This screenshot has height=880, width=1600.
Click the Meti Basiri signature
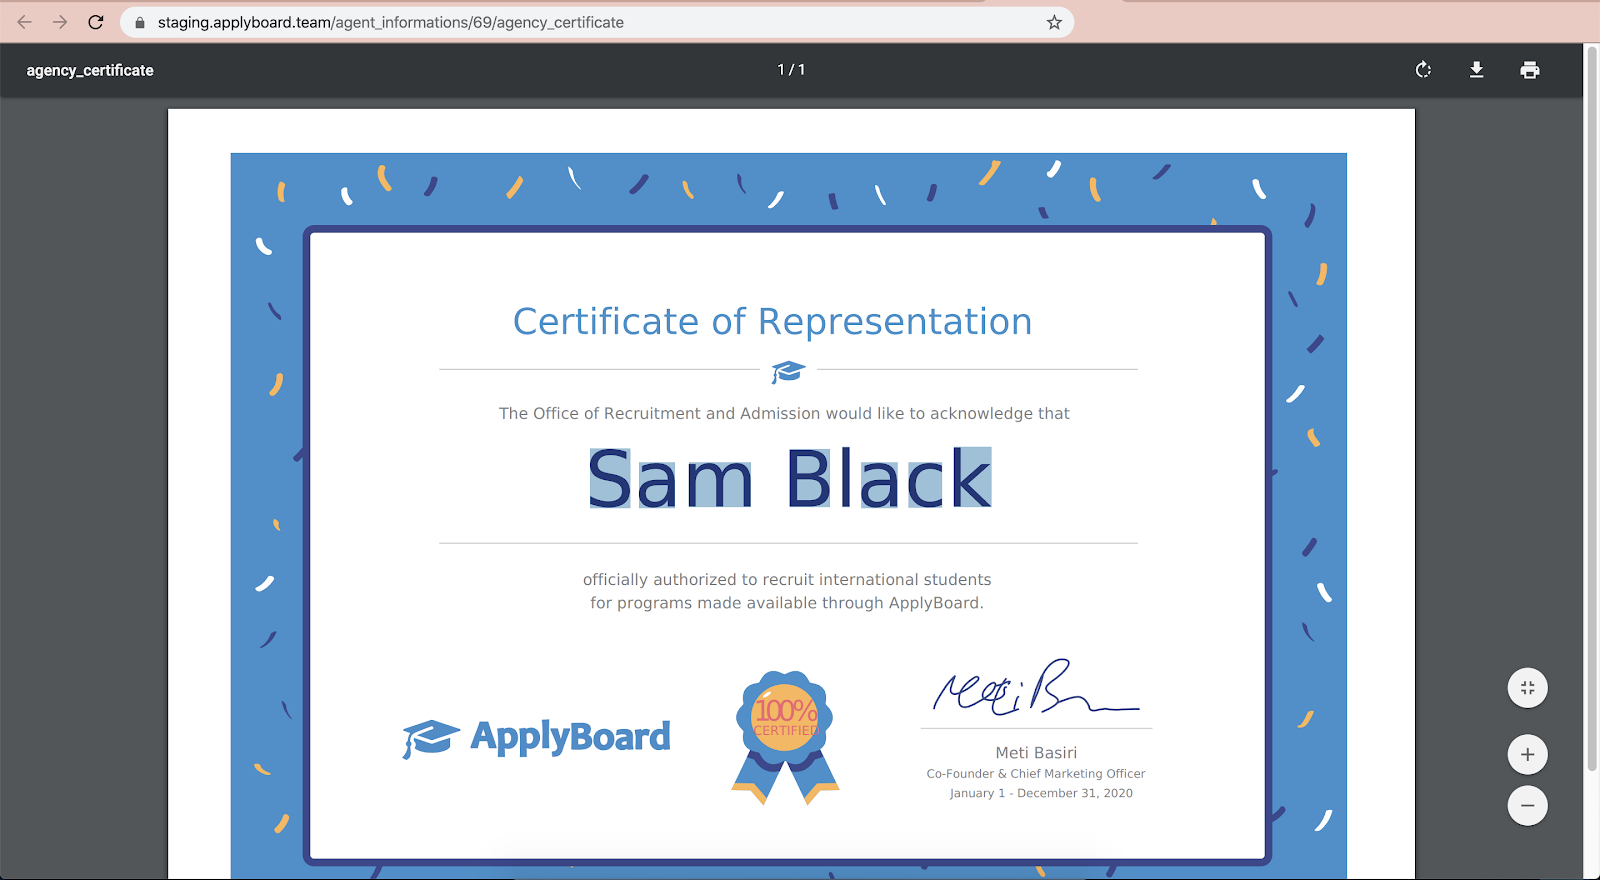(x=1036, y=688)
